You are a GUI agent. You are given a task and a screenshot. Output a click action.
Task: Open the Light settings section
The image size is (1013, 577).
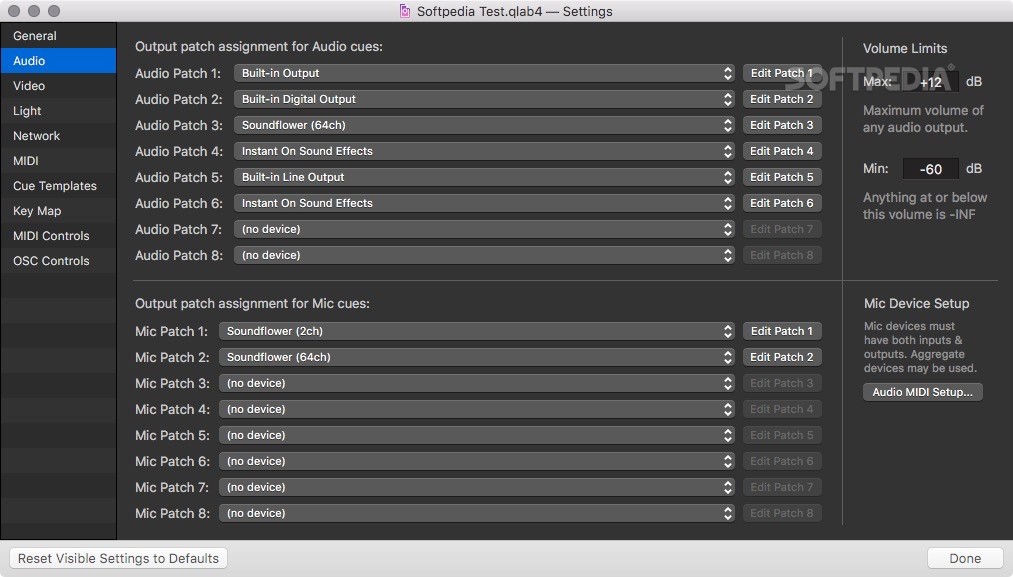click(x=58, y=110)
